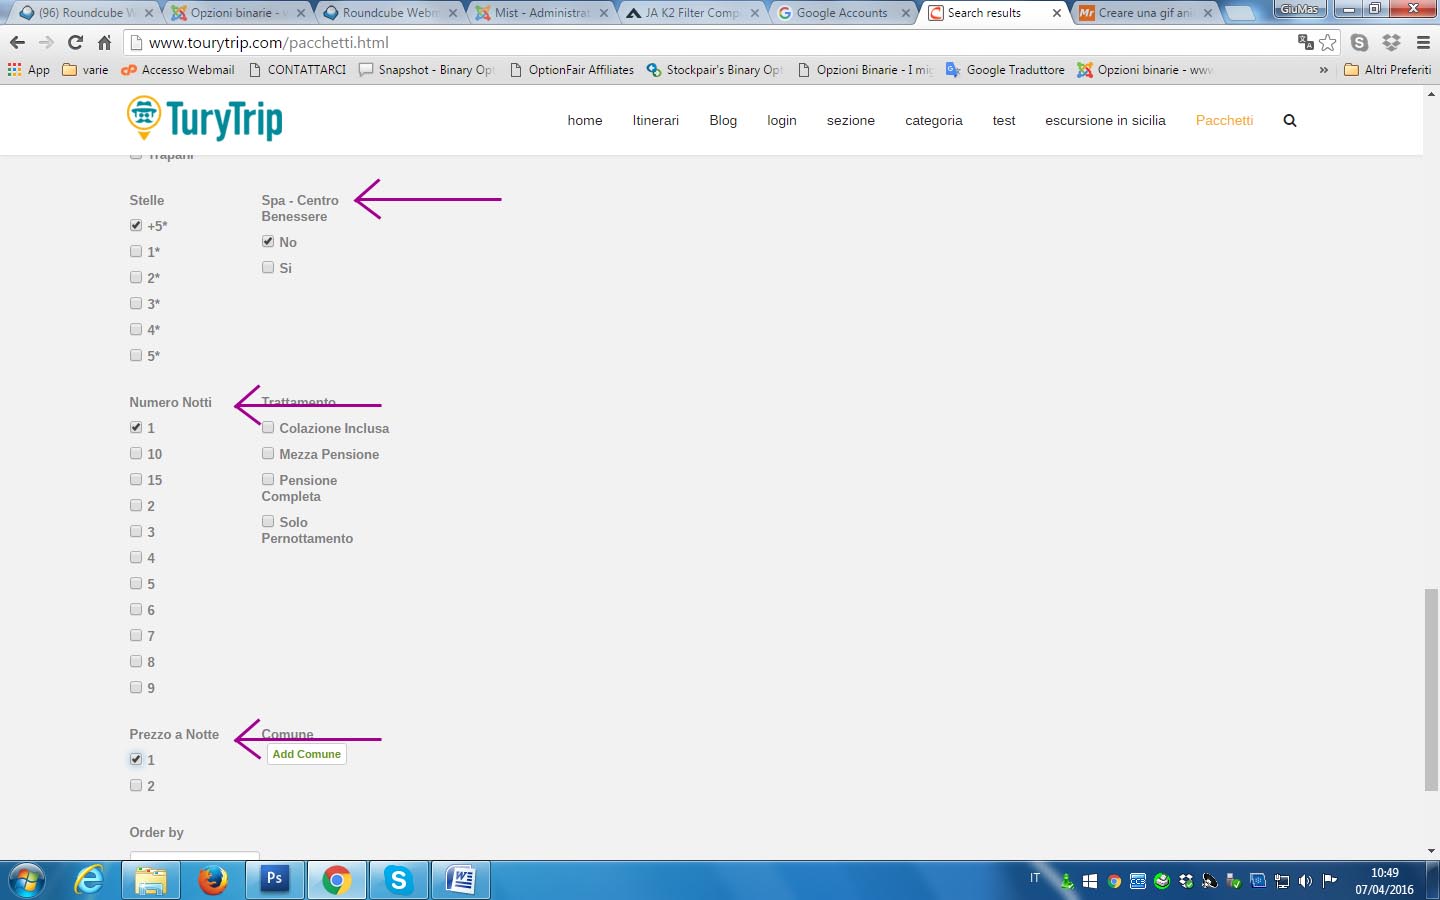Close the Search results tab
The image size is (1440, 900).
[x=1057, y=13]
